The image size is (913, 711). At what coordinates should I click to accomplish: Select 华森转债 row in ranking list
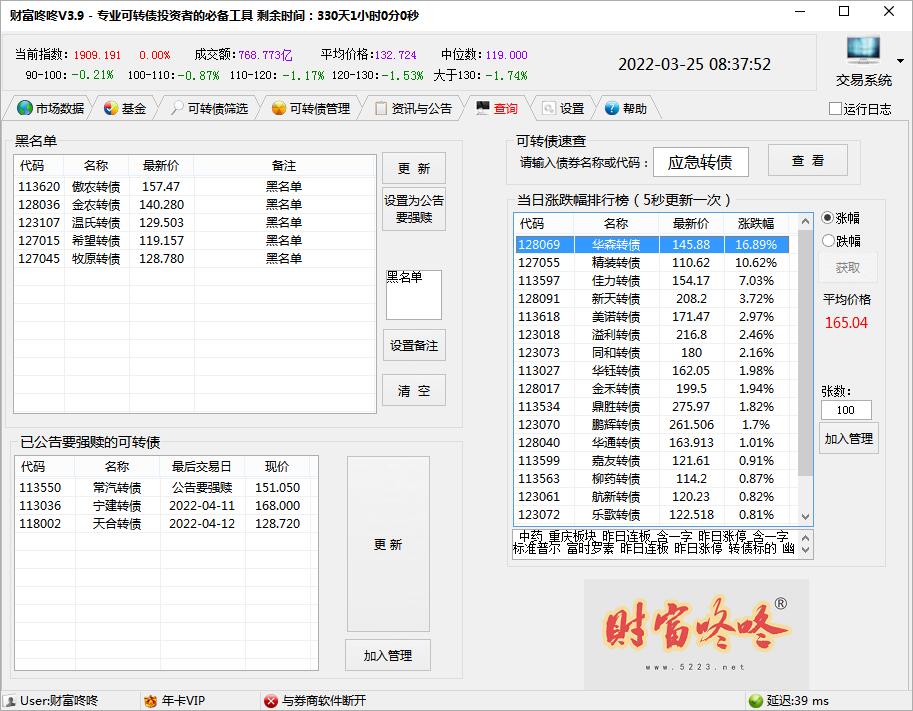pos(652,245)
